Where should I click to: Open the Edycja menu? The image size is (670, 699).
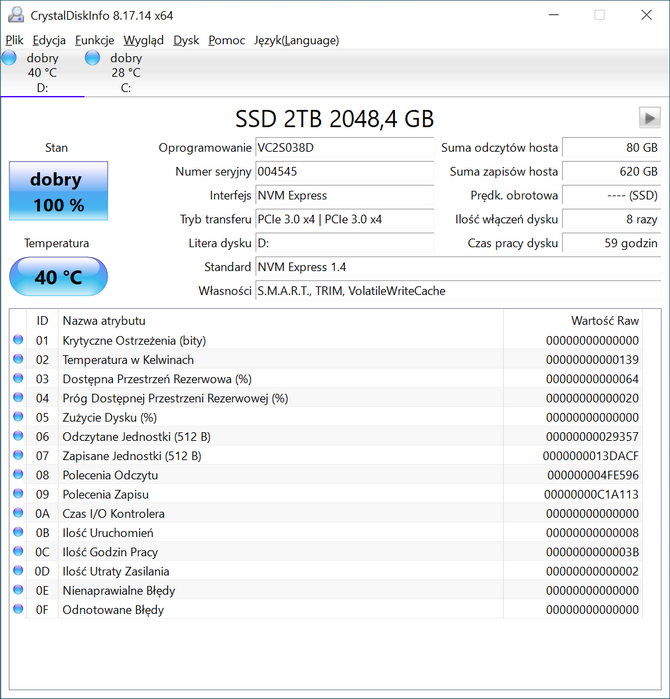[x=49, y=41]
